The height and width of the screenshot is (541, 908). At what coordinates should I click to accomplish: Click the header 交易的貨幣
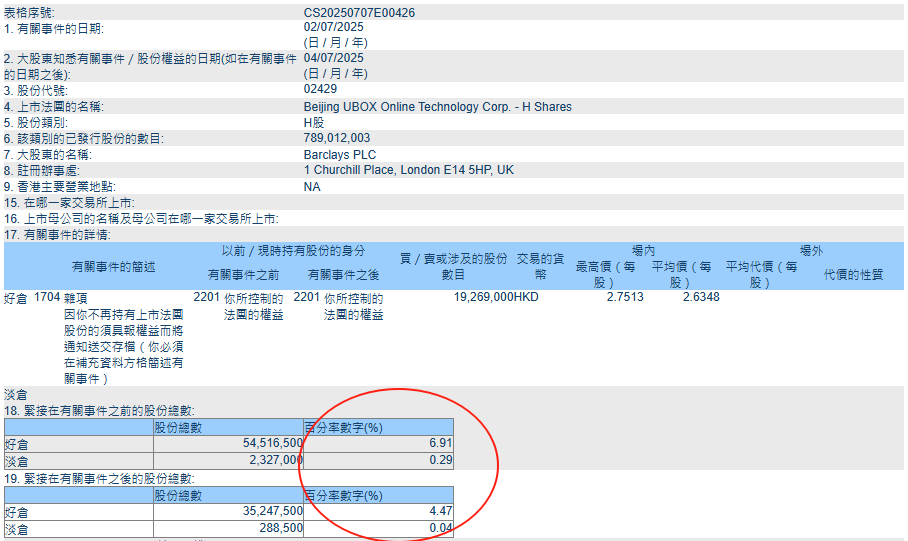click(540, 266)
